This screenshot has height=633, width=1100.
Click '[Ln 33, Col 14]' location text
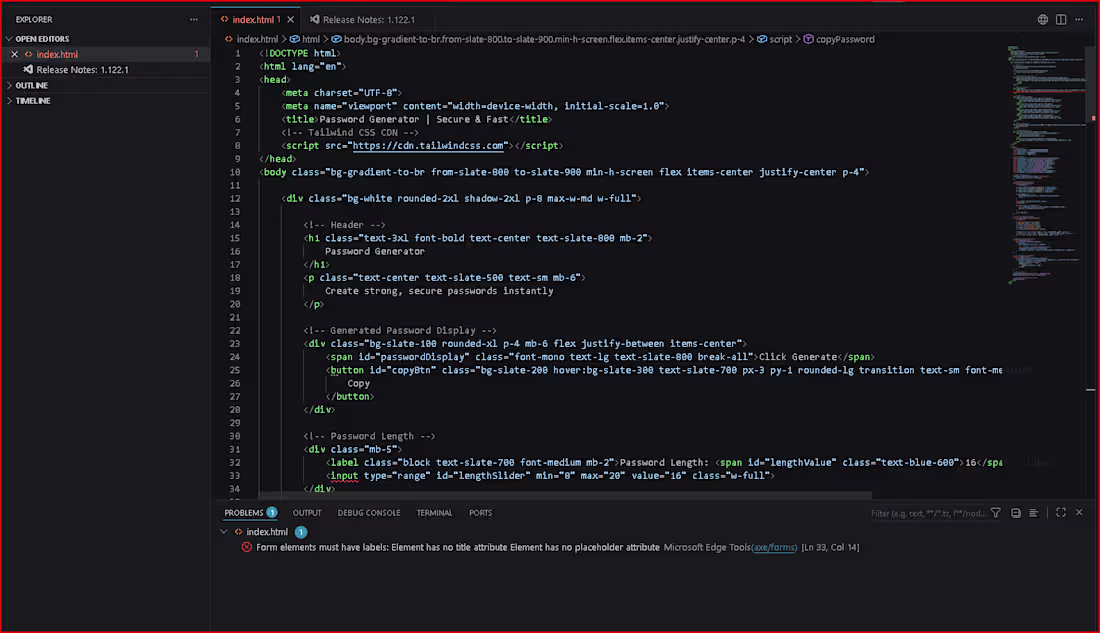[830, 547]
